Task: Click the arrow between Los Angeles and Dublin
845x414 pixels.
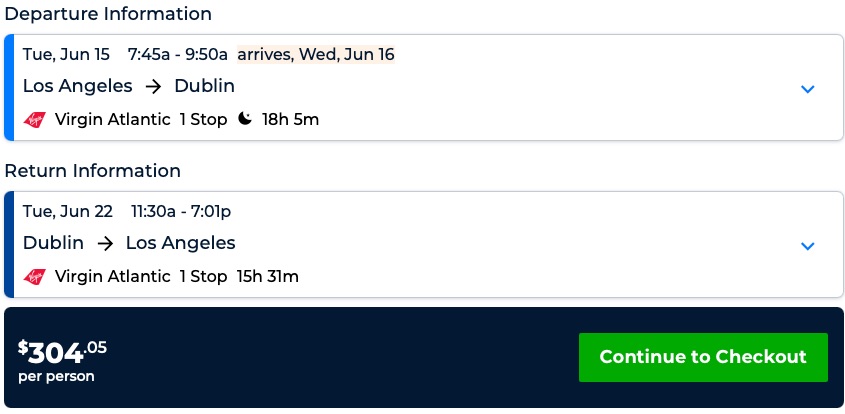Action: 153,87
